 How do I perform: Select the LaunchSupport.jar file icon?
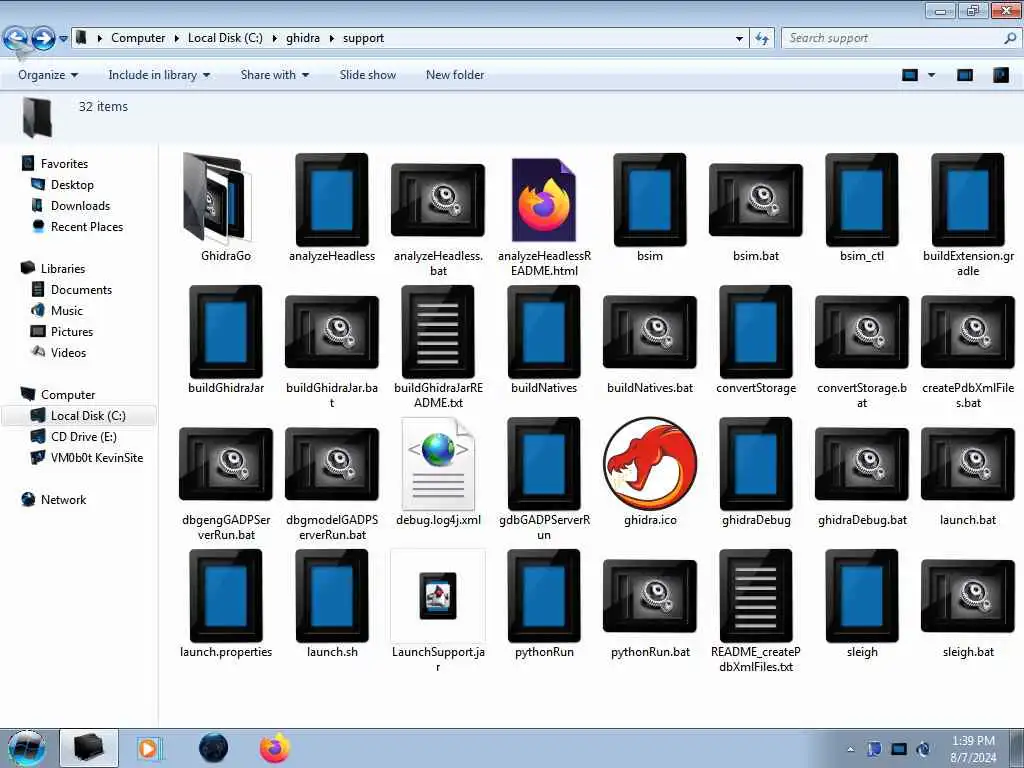[x=438, y=596]
